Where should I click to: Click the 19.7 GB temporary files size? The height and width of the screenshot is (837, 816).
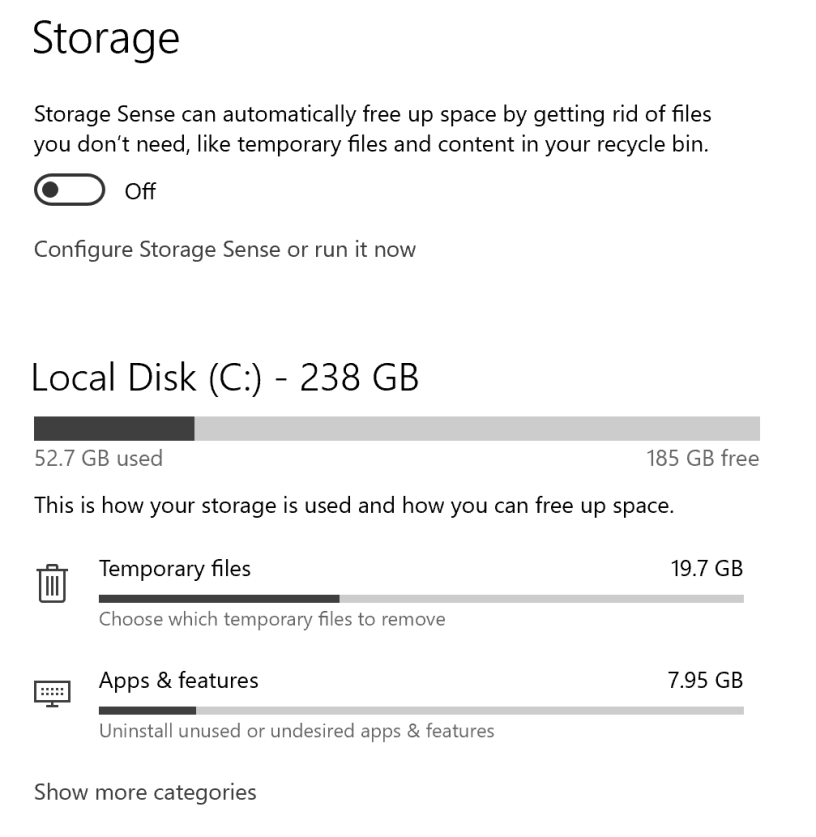(706, 569)
